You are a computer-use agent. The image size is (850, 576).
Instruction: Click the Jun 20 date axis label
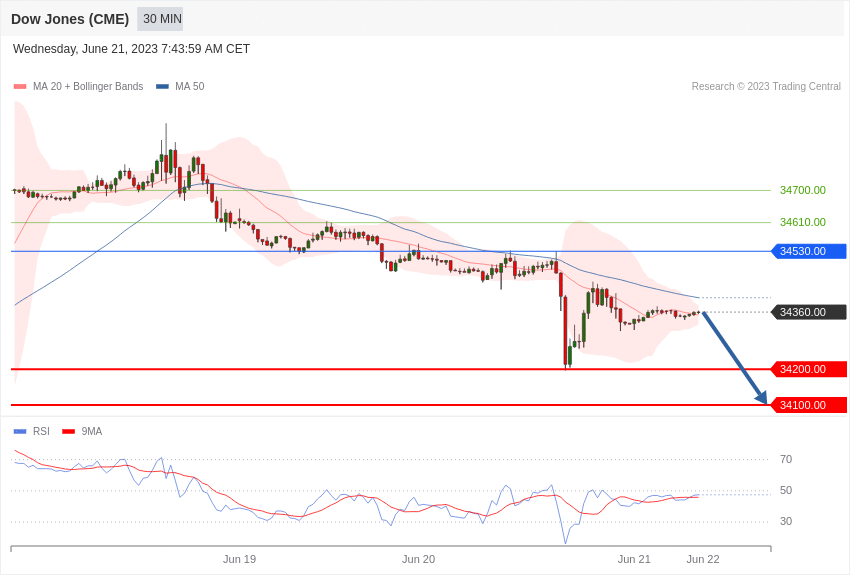tap(418, 559)
